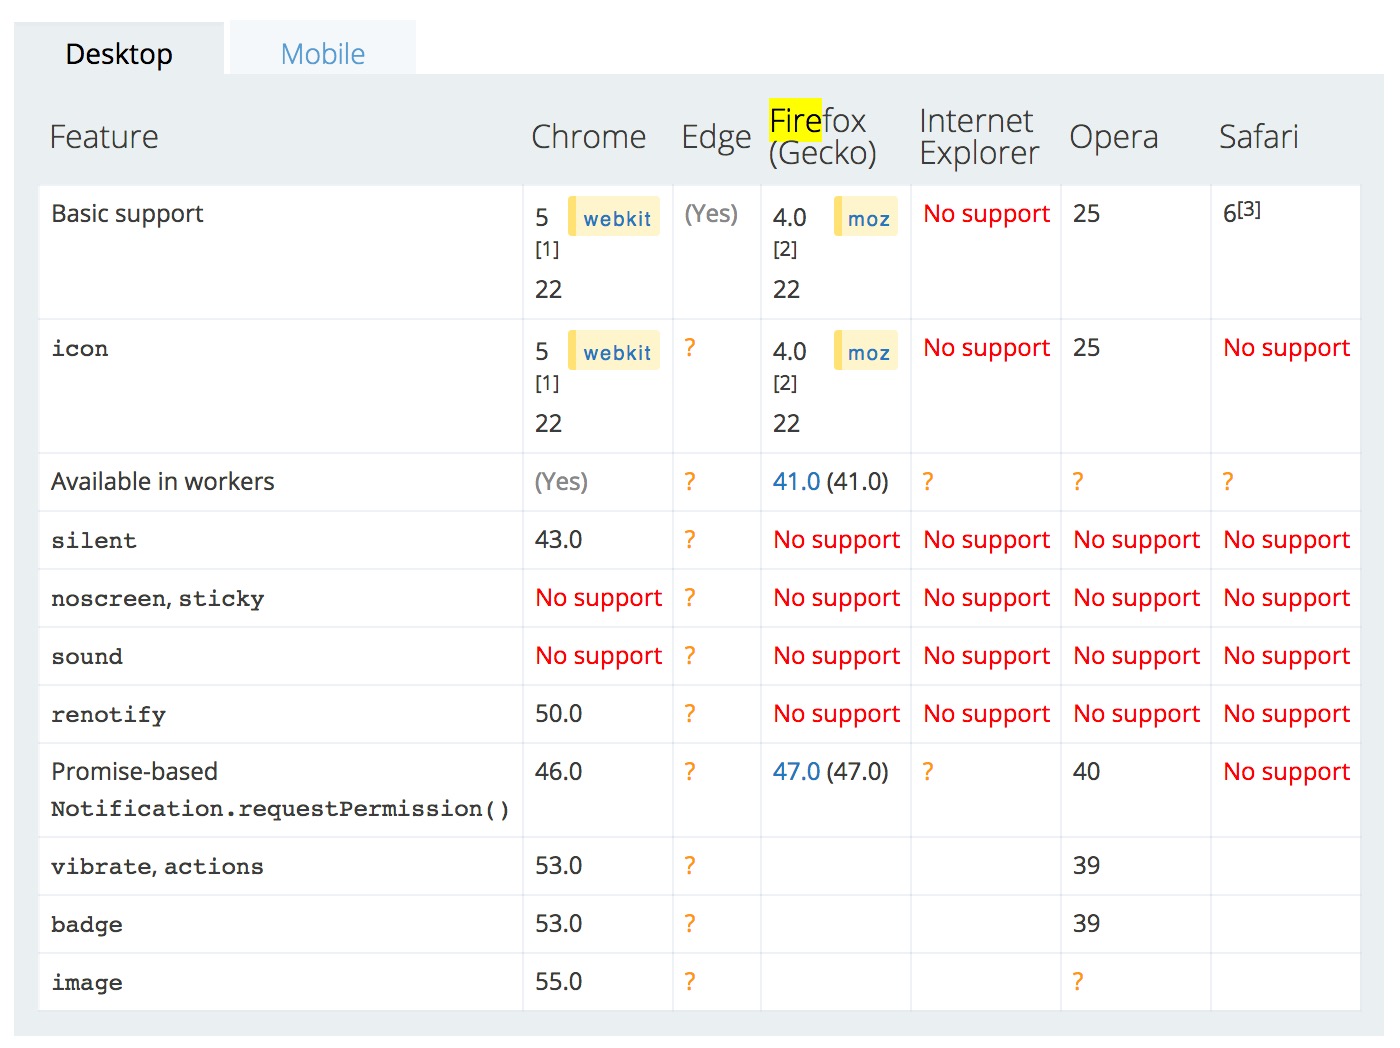
Task: Click the noscreen, sticky feature label
Action: click(x=158, y=598)
